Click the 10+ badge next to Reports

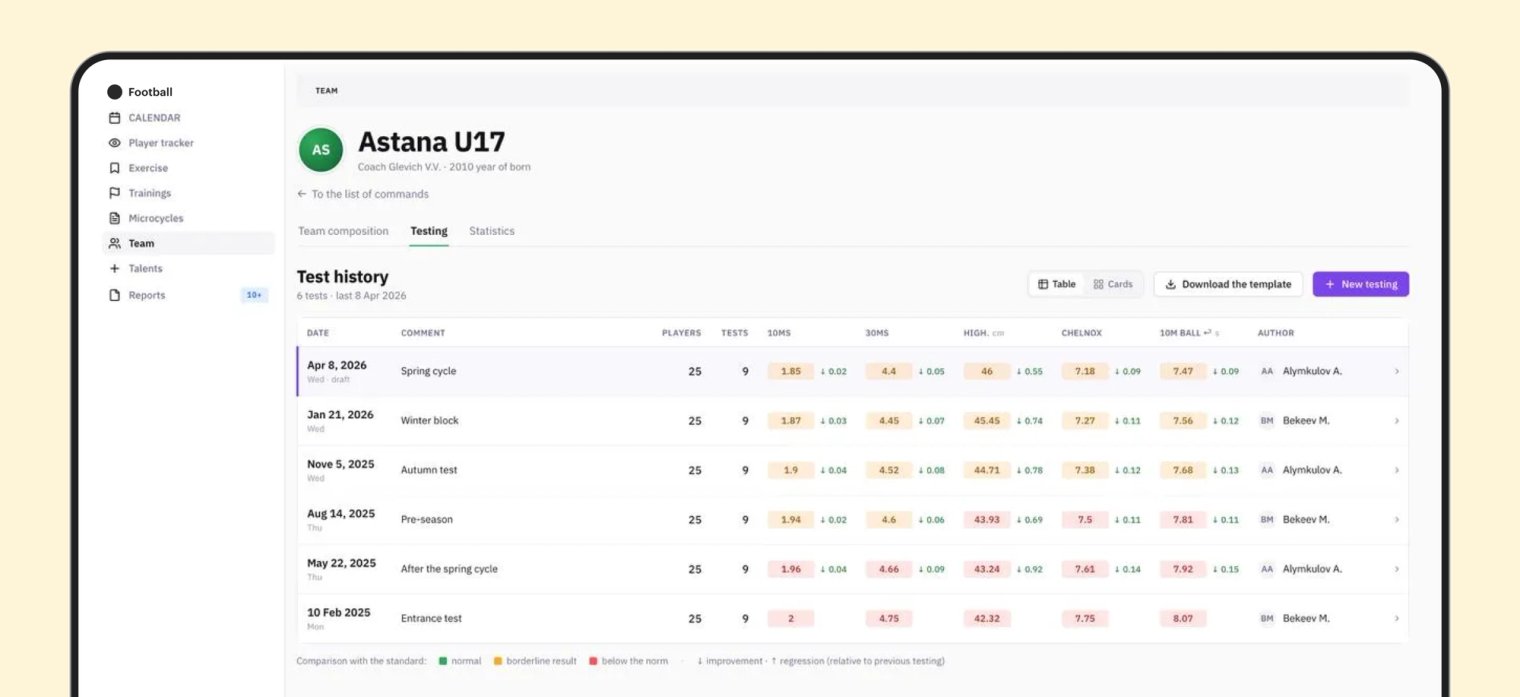point(254,295)
